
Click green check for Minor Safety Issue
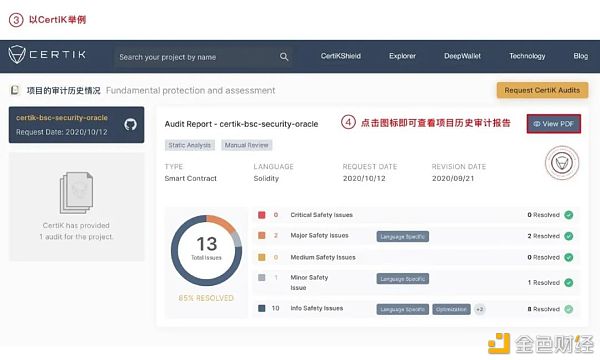[569, 283]
